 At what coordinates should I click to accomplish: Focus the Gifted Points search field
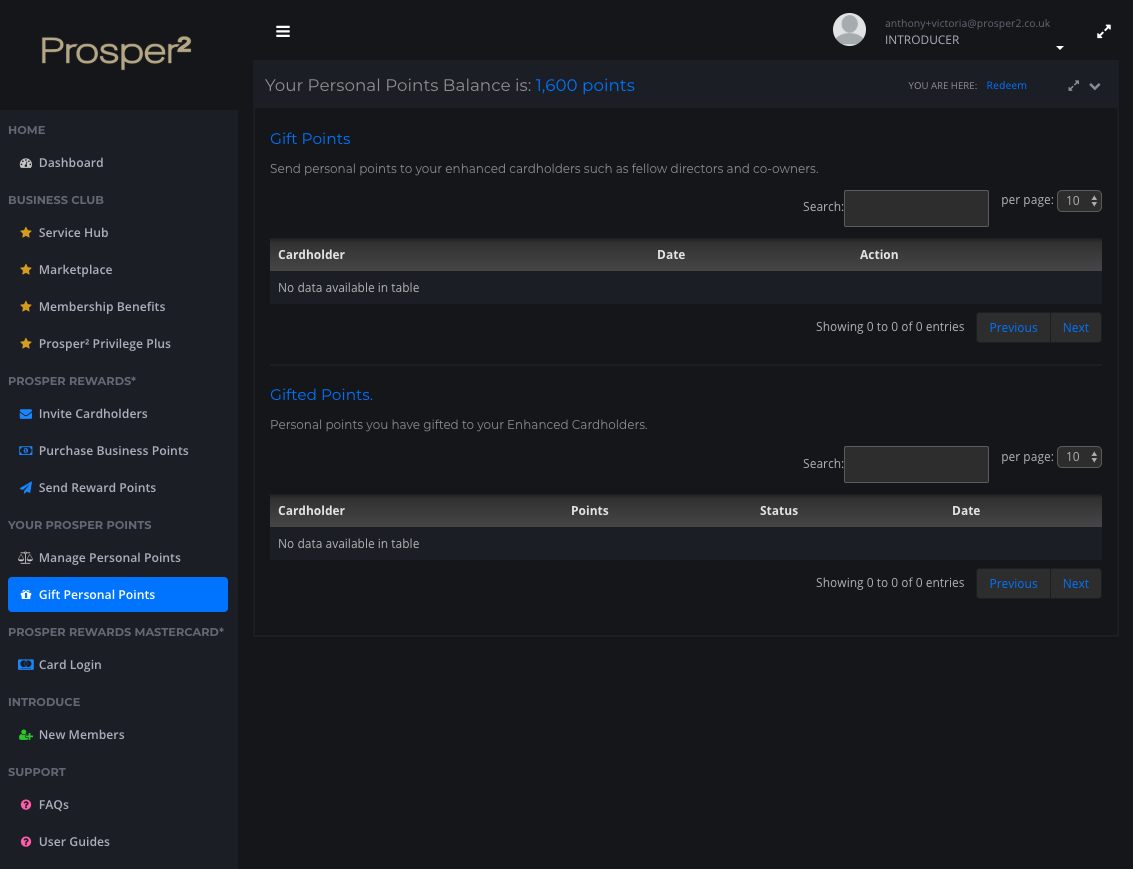pos(916,464)
